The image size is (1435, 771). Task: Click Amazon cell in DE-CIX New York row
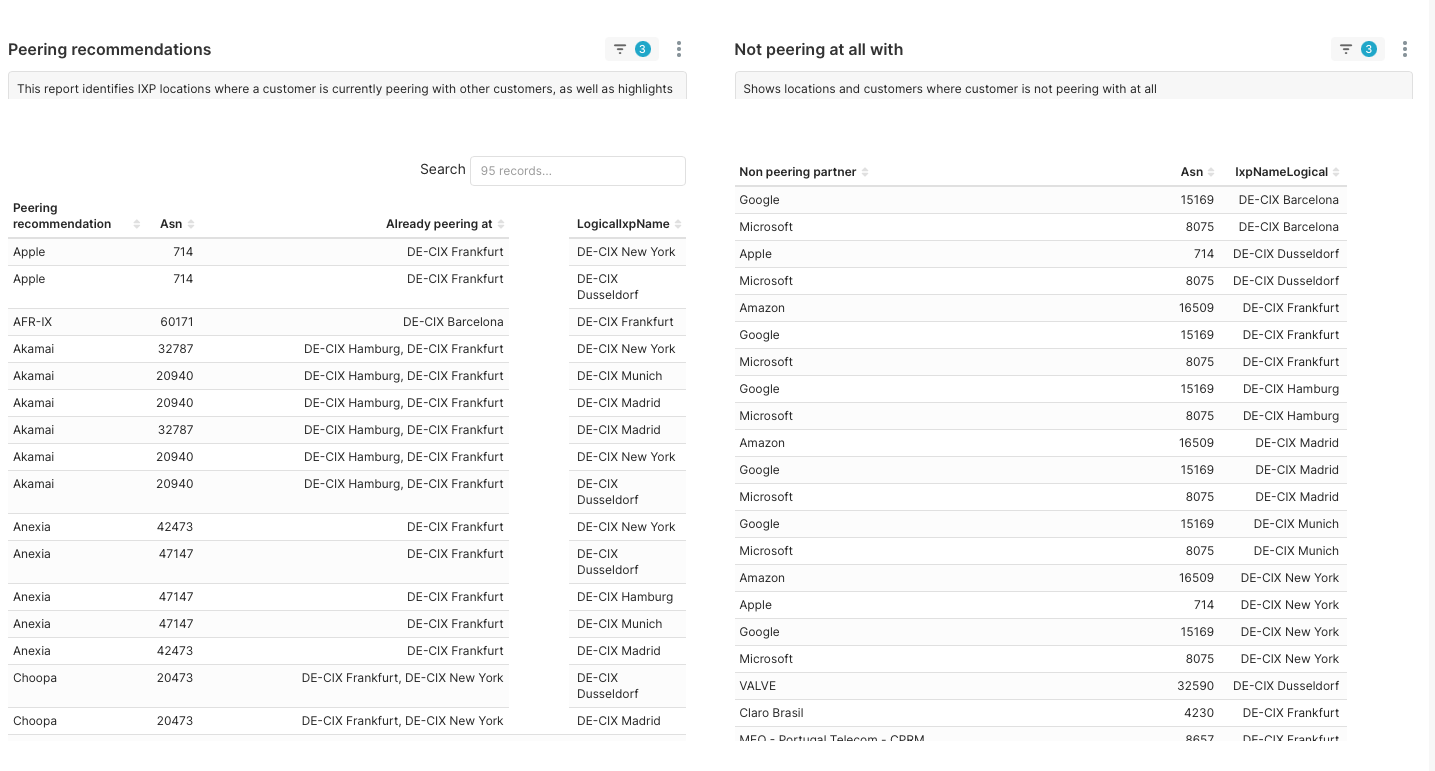[x=762, y=578]
